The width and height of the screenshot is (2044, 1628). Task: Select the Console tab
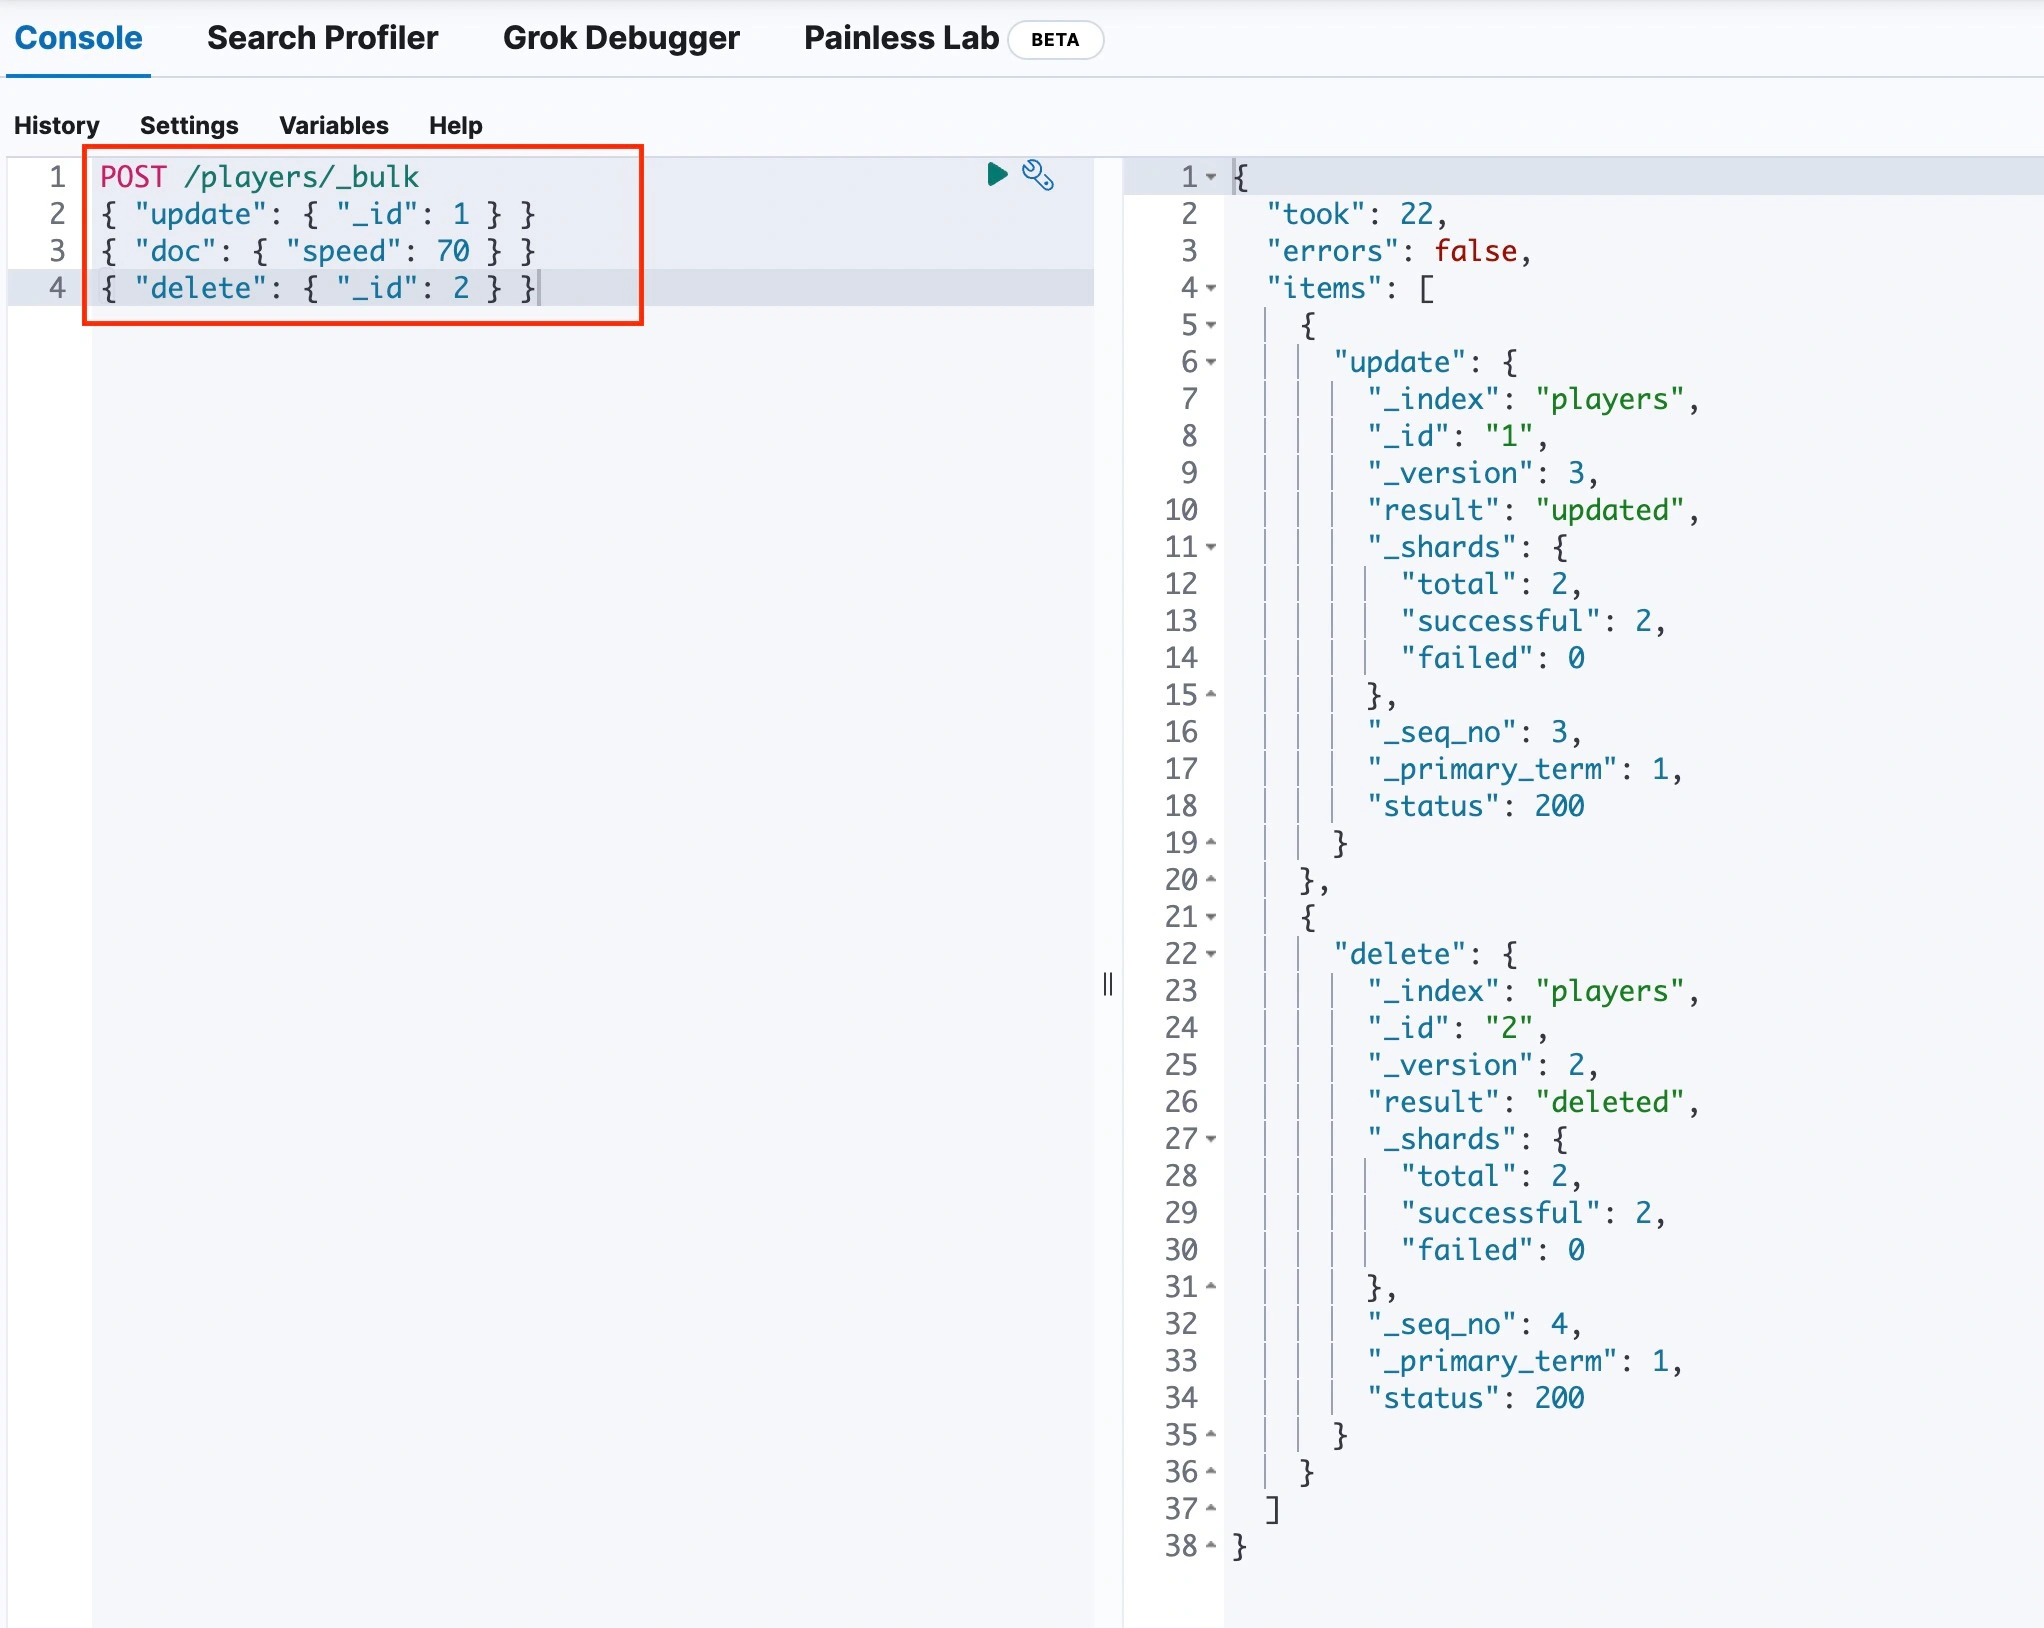pyautogui.click(x=78, y=38)
